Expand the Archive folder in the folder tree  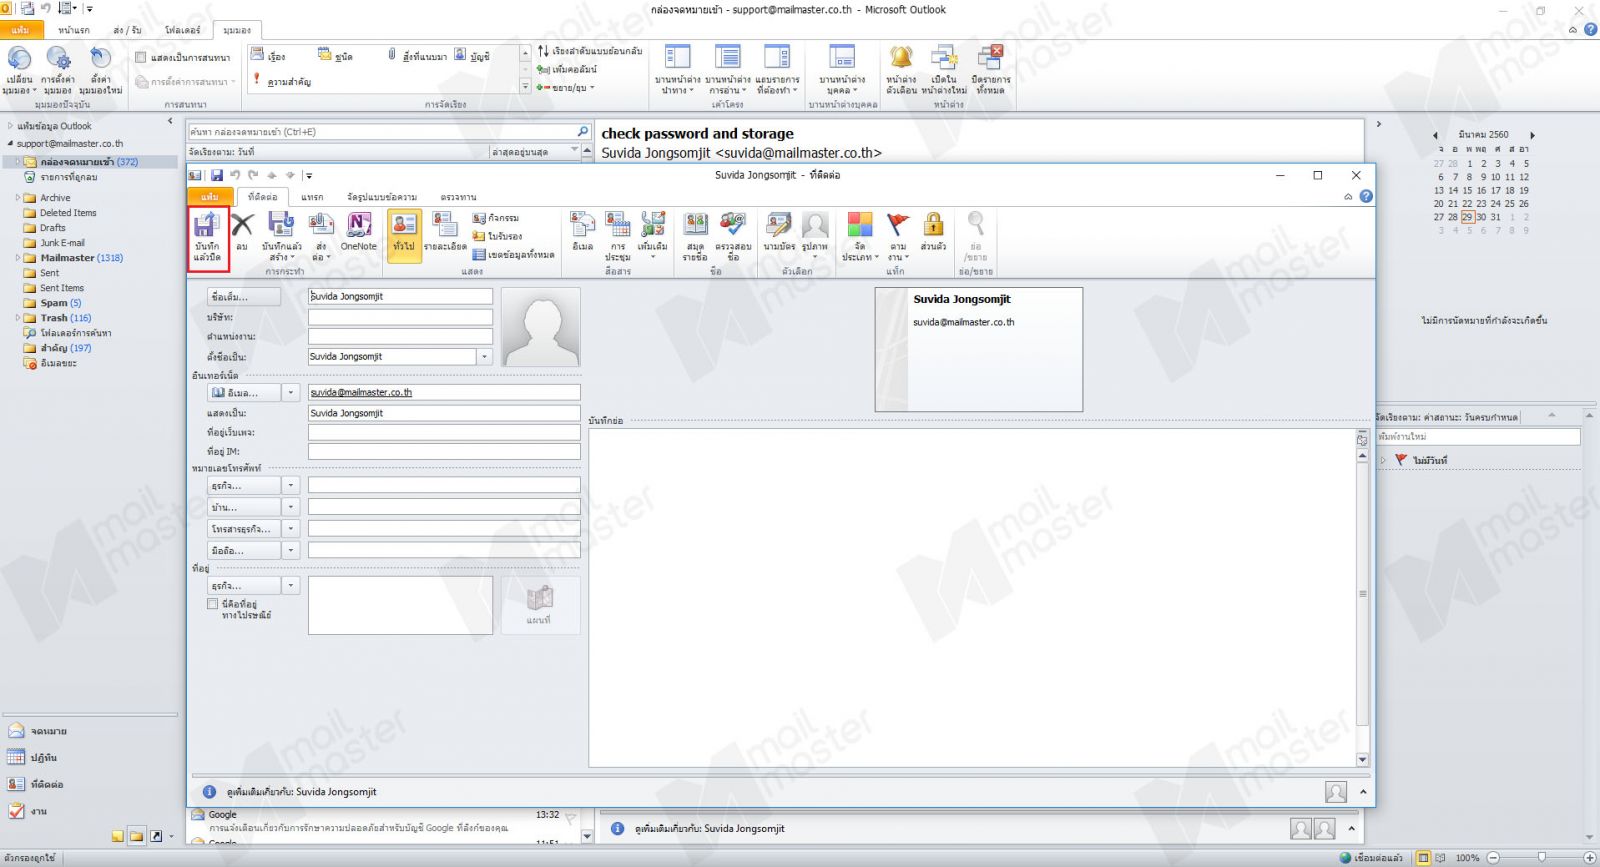click(x=18, y=198)
